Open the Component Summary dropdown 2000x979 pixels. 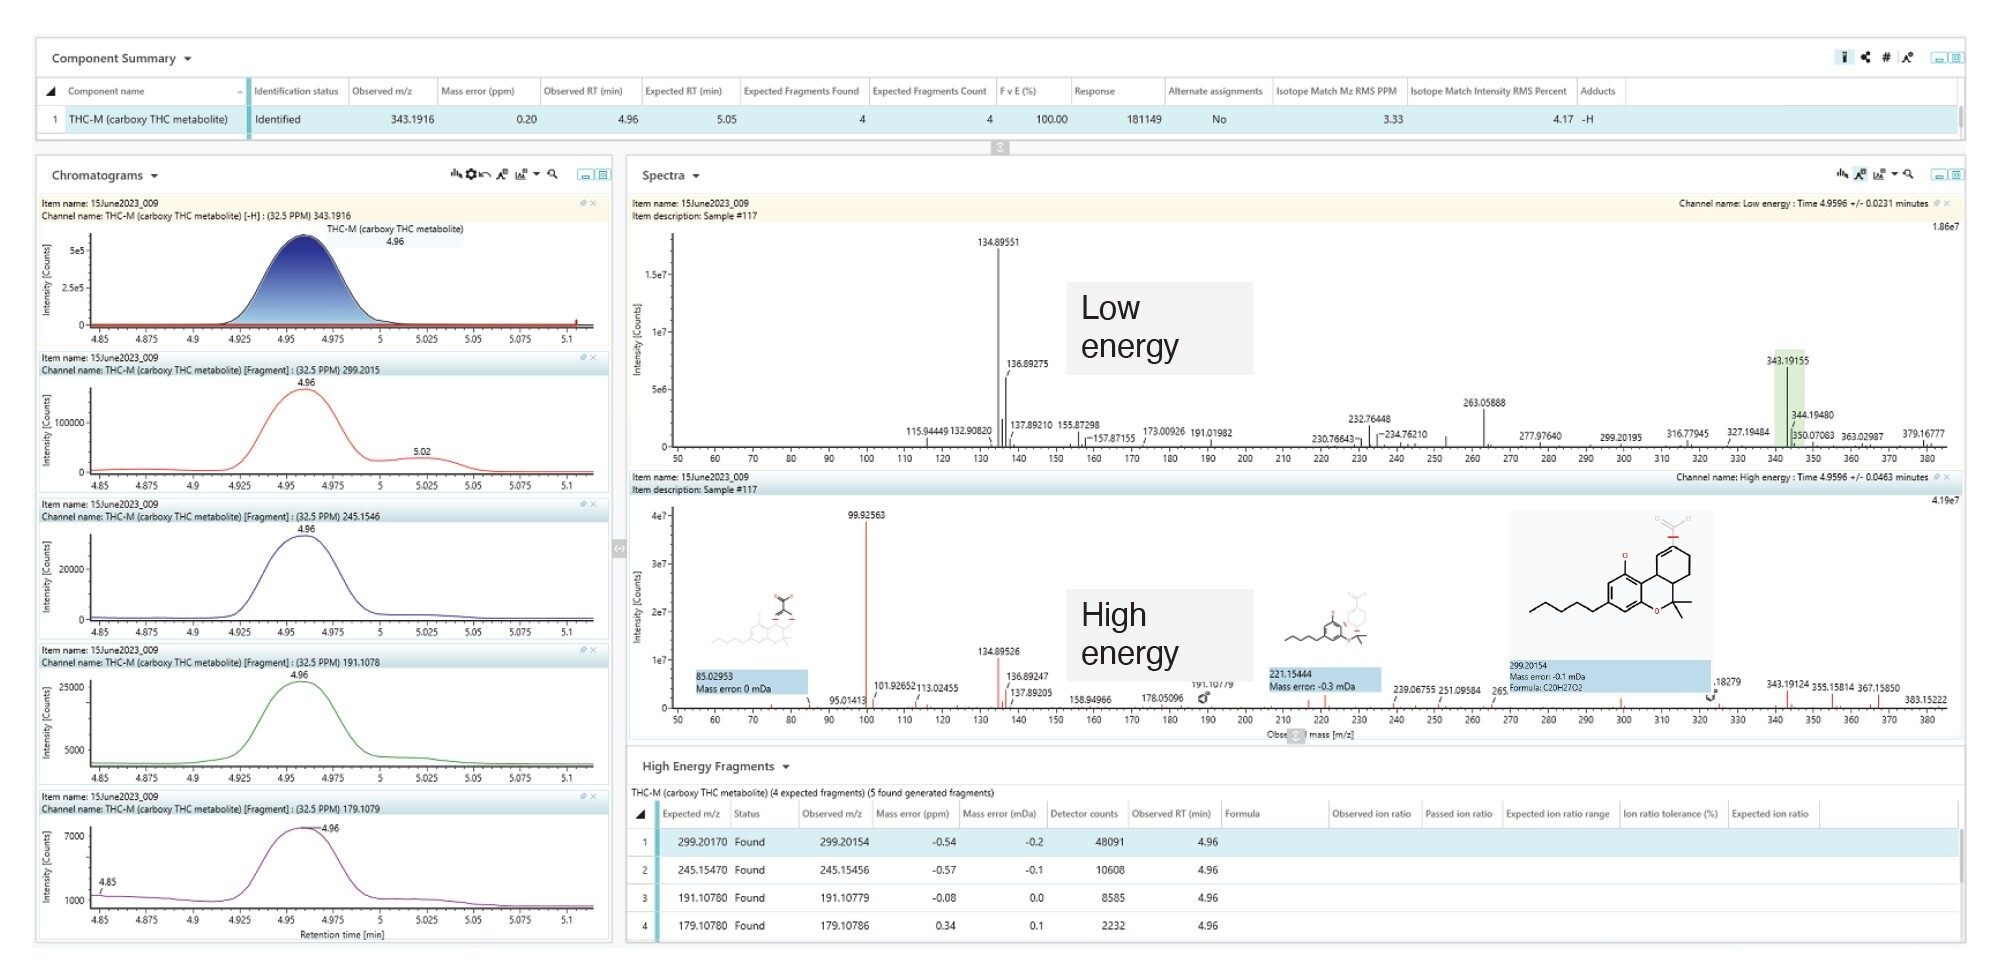[x=188, y=59]
